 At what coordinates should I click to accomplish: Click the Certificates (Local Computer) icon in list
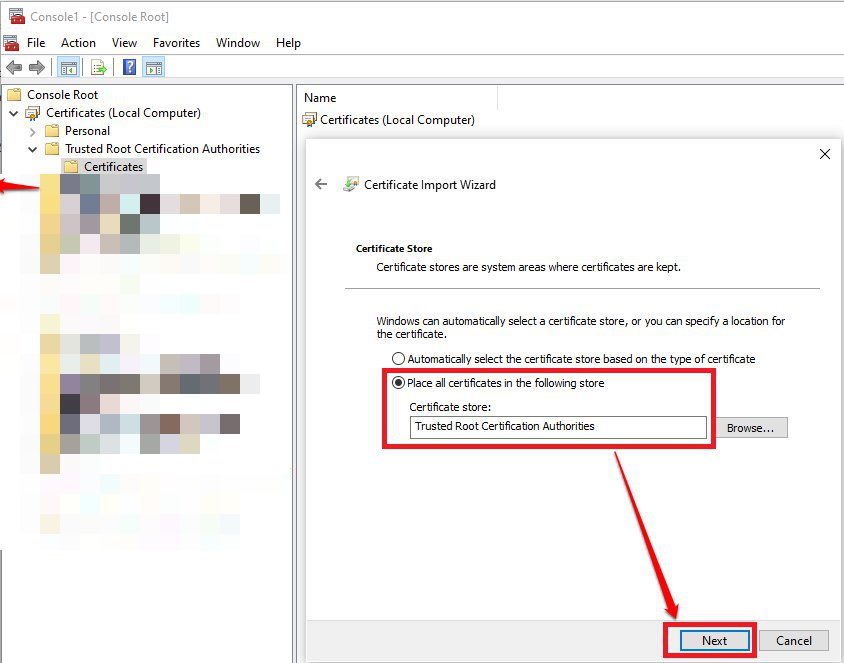309,120
